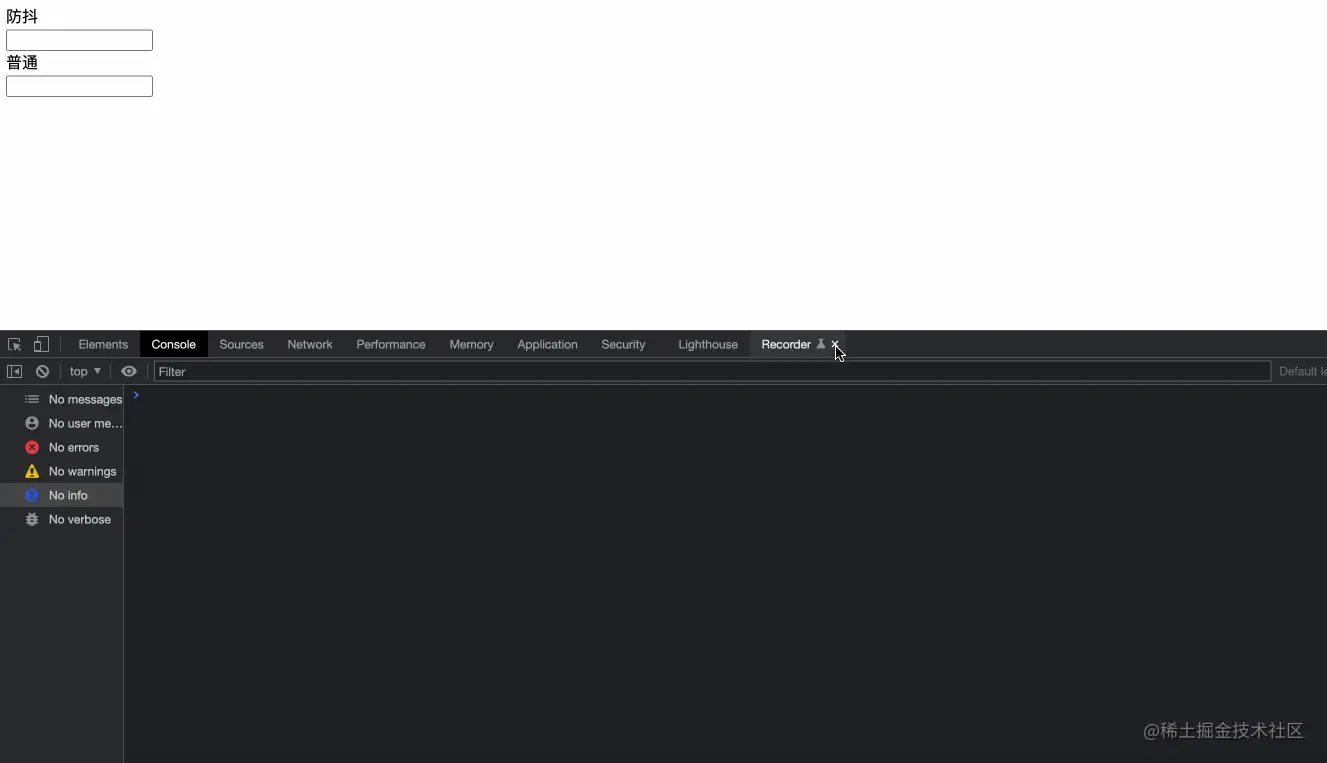The height and width of the screenshot is (763, 1327).
Task: Select the No verbose filter row
Action: [x=62, y=519]
